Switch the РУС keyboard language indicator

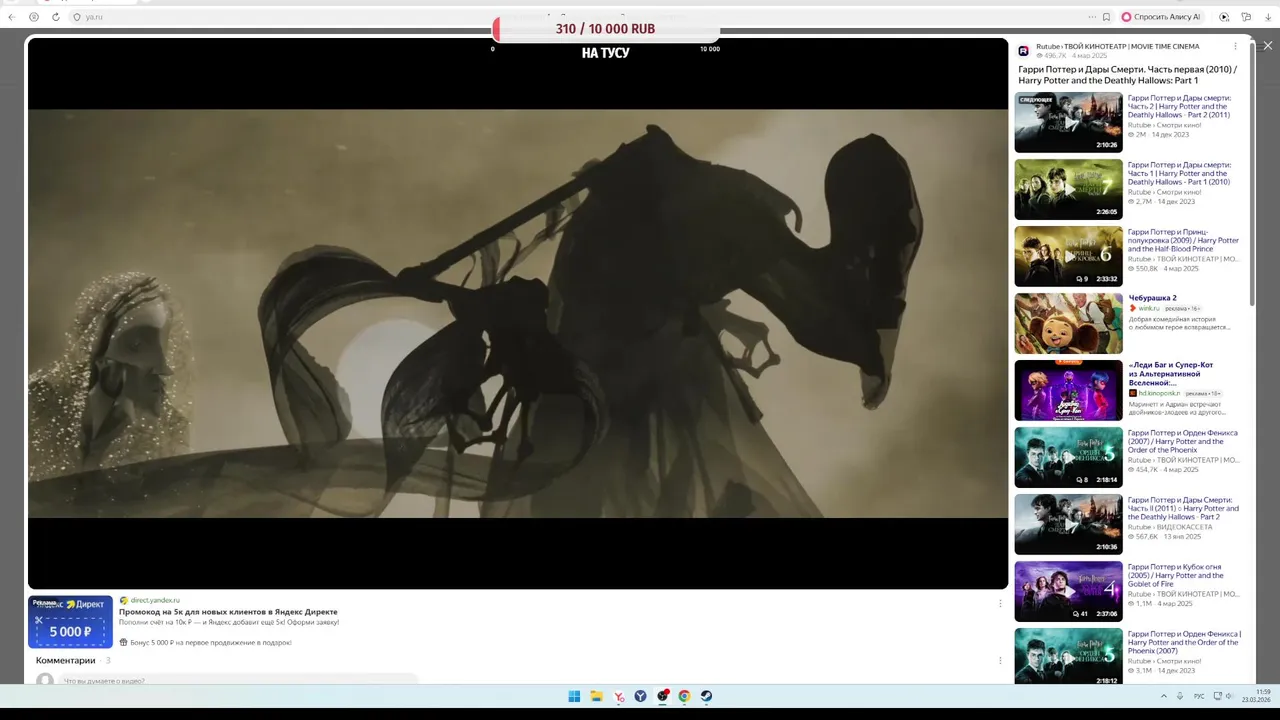click(1199, 696)
